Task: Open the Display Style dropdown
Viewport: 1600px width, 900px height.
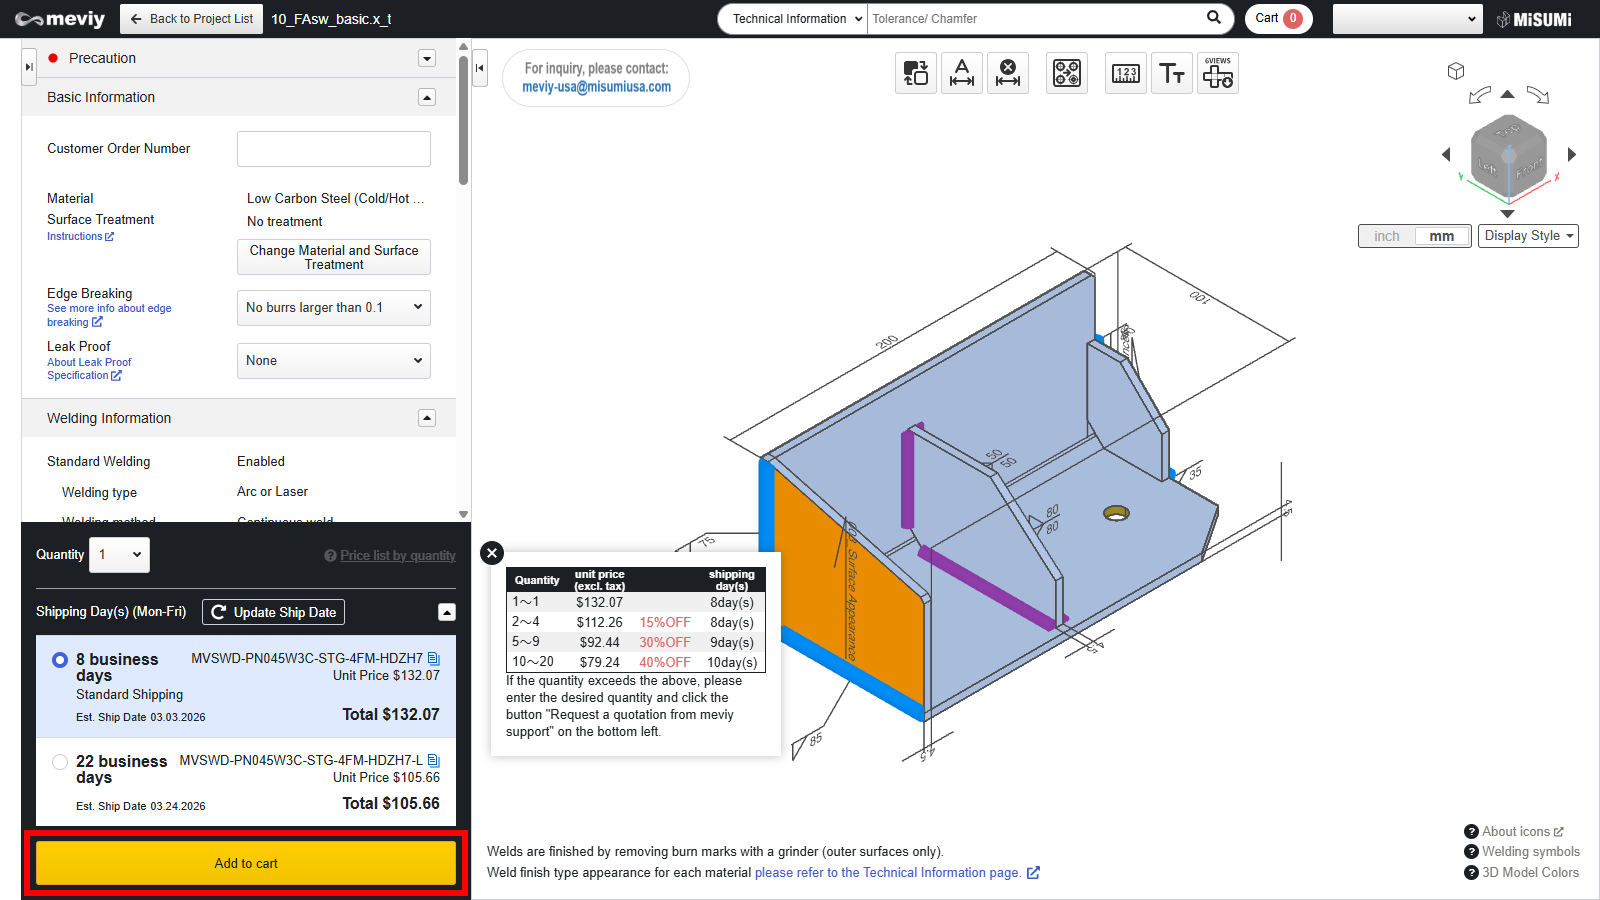Action: click(1527, 236)
